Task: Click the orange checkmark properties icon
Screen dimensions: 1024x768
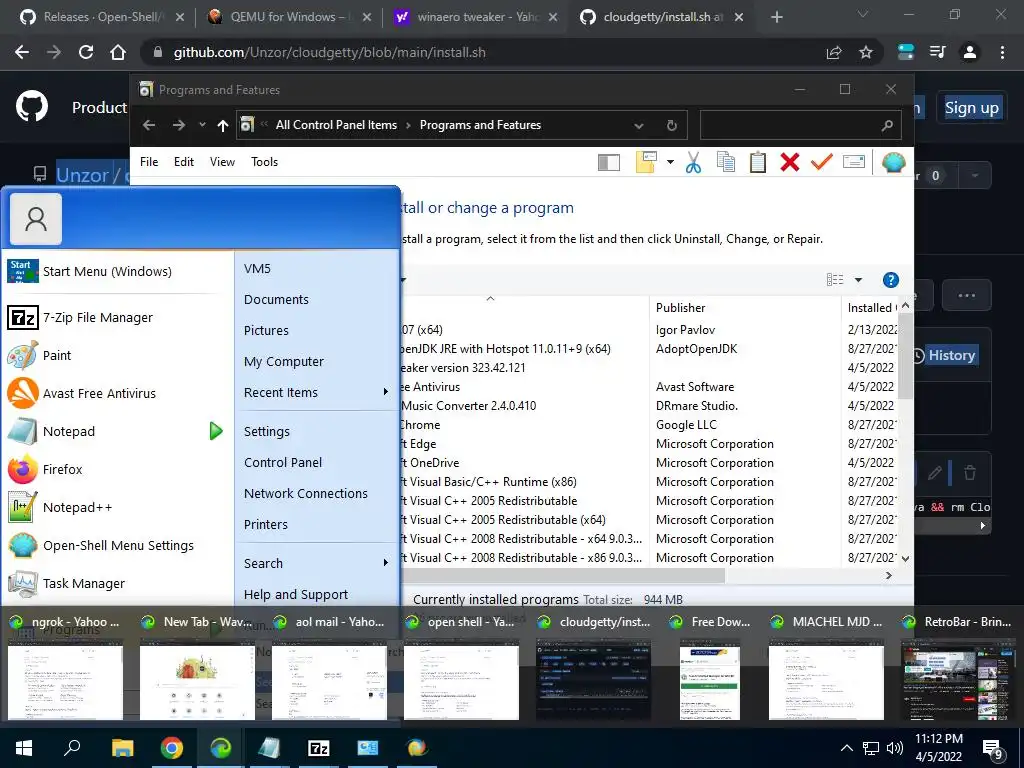Action: pyautogui.click(x=822, y=161)
